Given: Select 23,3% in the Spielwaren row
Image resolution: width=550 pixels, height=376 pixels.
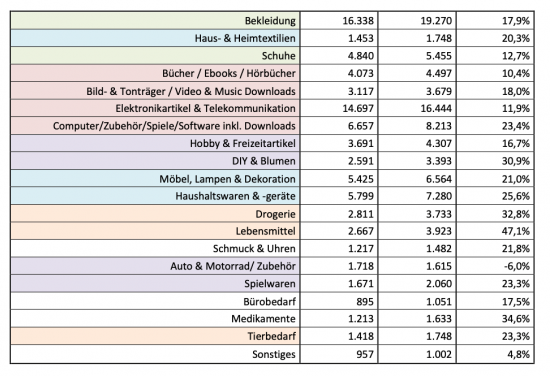Looking at the screenshot, I should pos(516,284).
